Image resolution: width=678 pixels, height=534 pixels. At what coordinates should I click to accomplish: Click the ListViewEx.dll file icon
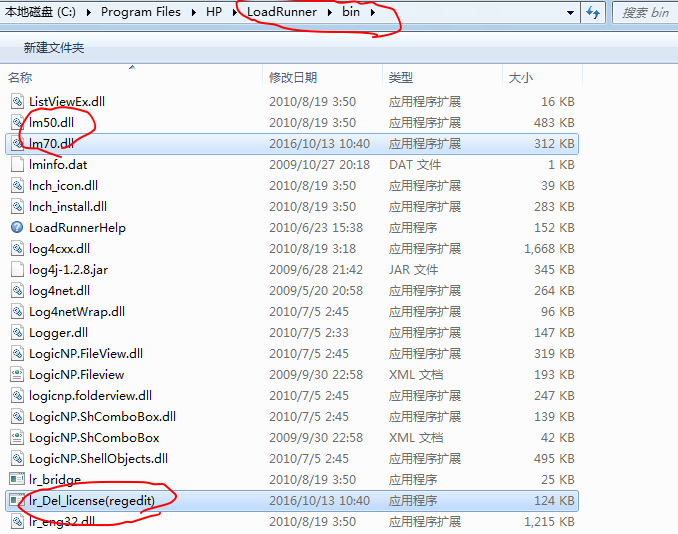[x=17, y=102]
